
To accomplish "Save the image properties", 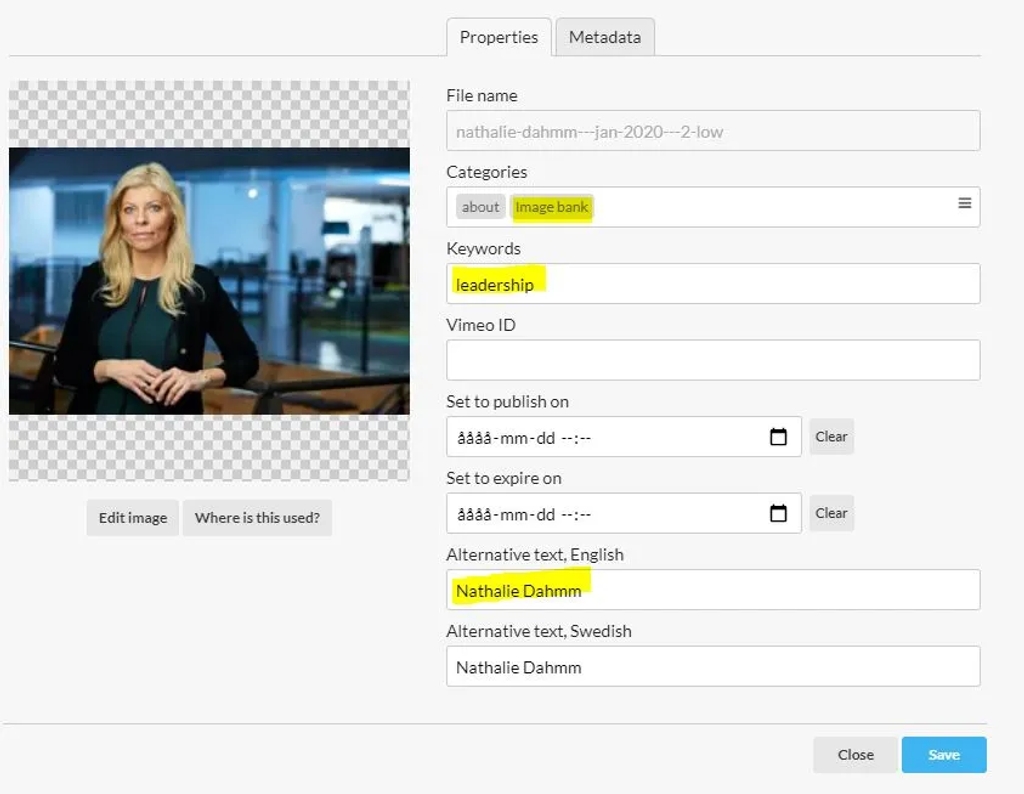I will (x=944, y=755).
